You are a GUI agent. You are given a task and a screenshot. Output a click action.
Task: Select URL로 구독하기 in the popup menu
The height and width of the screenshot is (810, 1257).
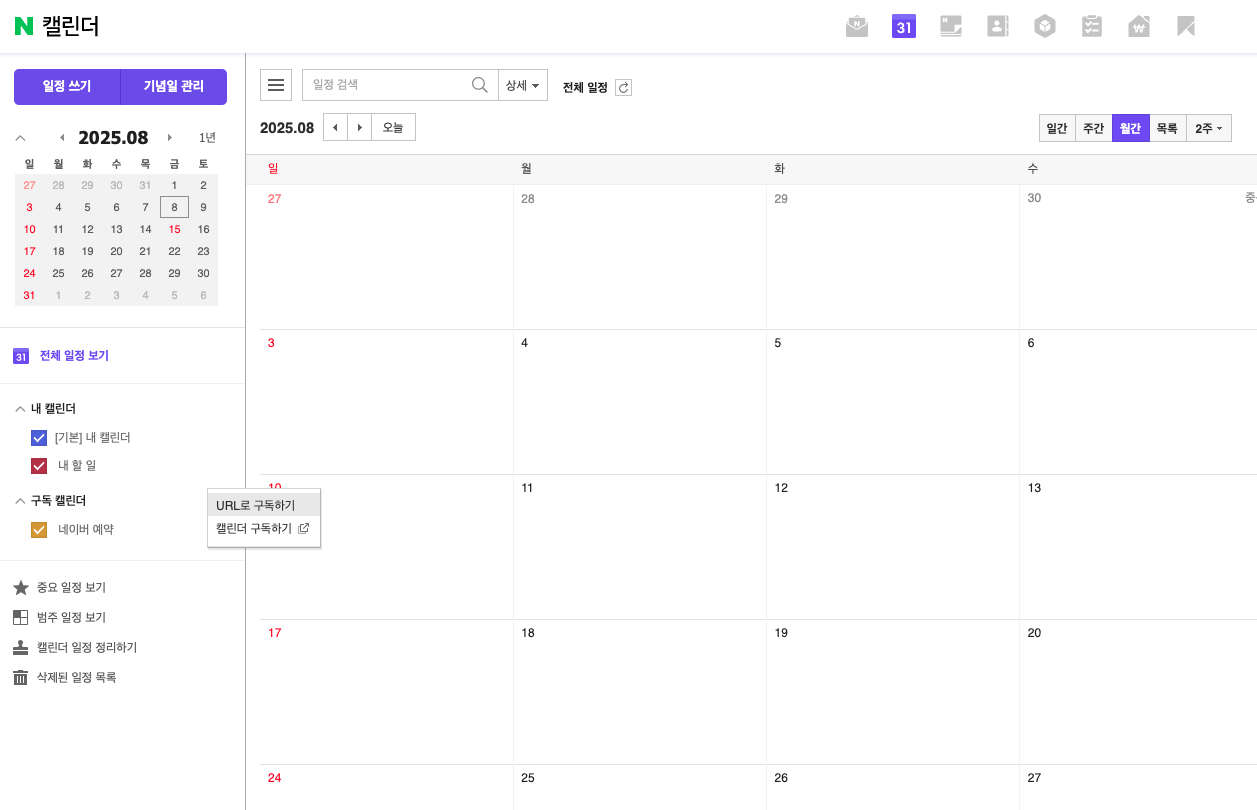[256, 505]
